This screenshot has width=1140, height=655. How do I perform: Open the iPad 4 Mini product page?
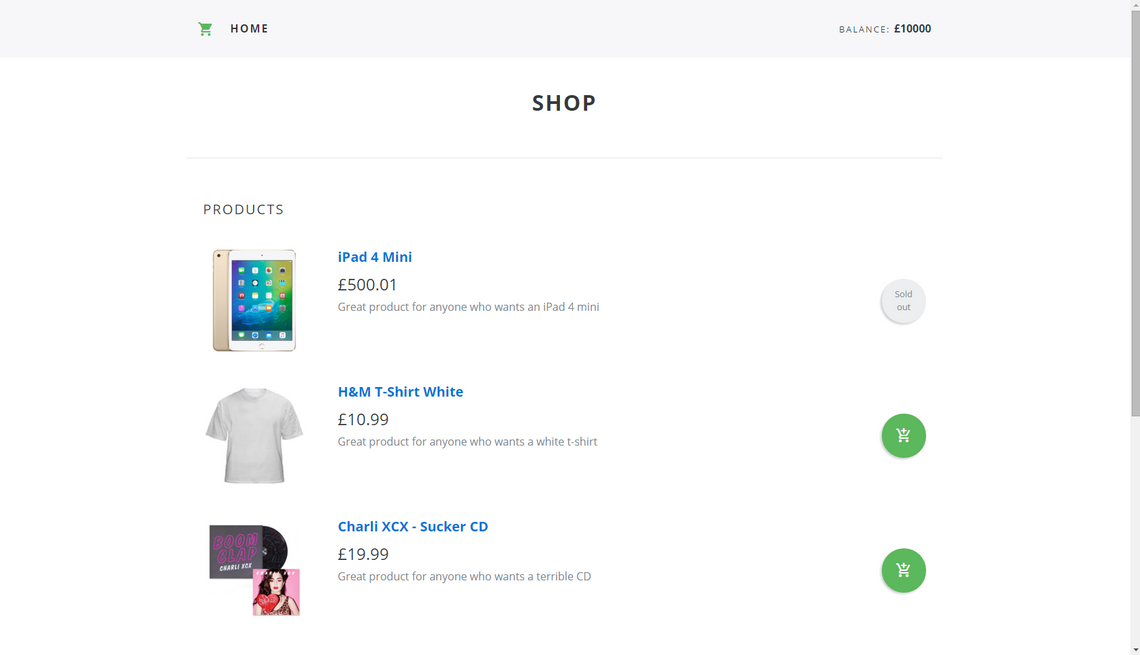point(375,257)
